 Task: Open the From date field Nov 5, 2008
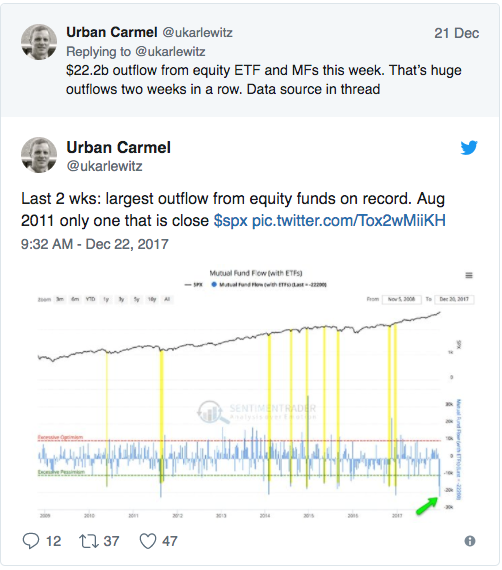click(402, 299)
